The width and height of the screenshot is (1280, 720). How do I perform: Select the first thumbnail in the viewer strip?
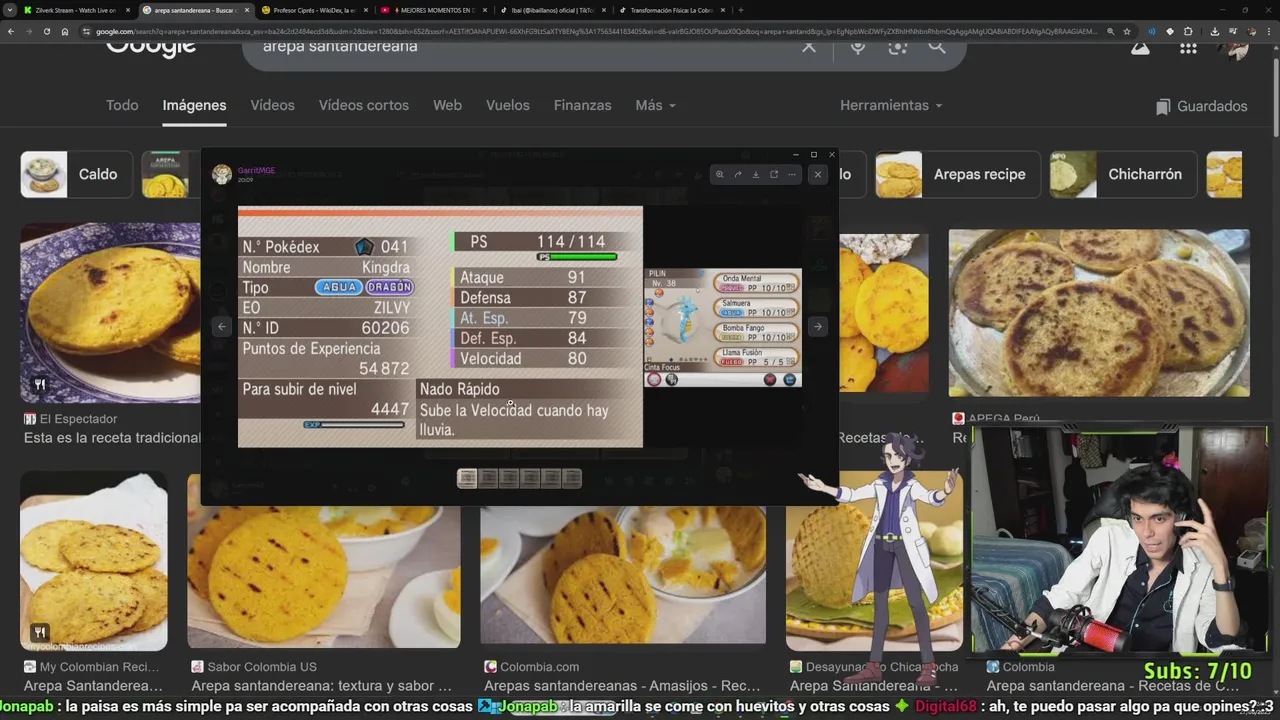pyautogui.click(x=467, y=478)
